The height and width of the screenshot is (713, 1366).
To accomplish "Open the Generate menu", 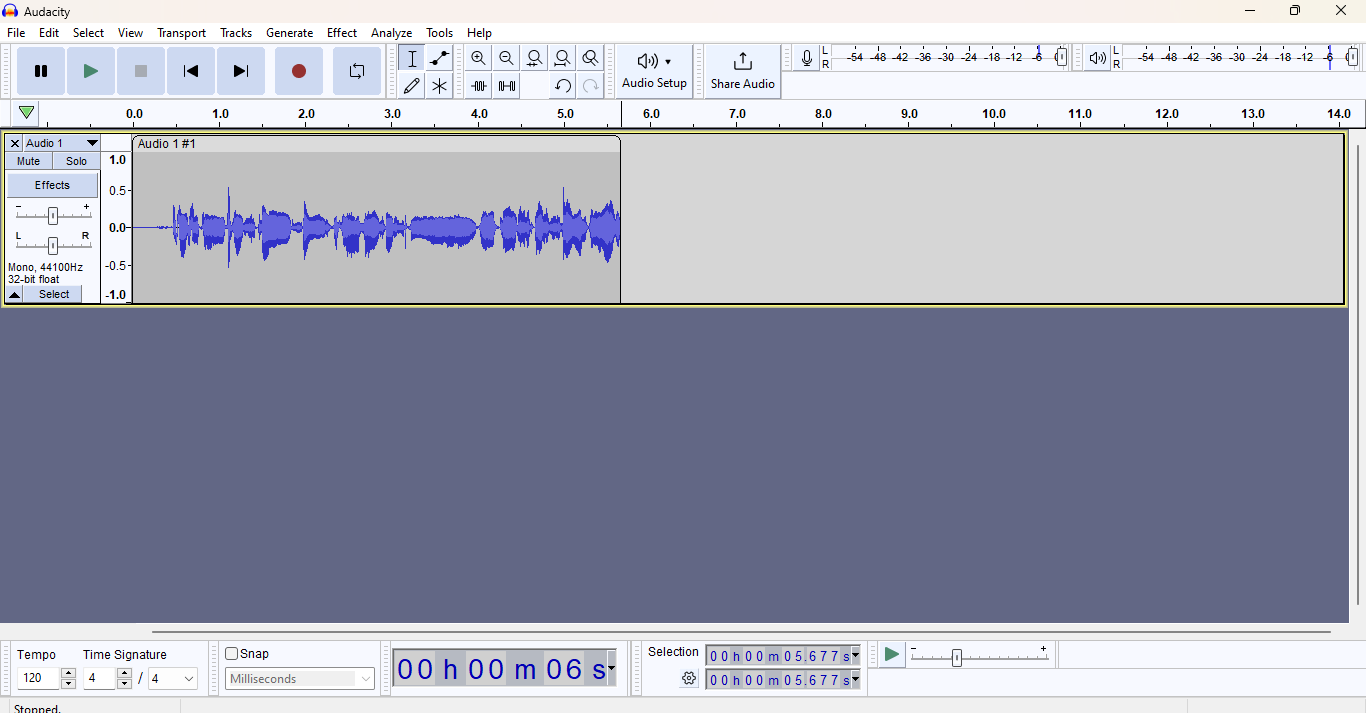I will pos(290,32).
